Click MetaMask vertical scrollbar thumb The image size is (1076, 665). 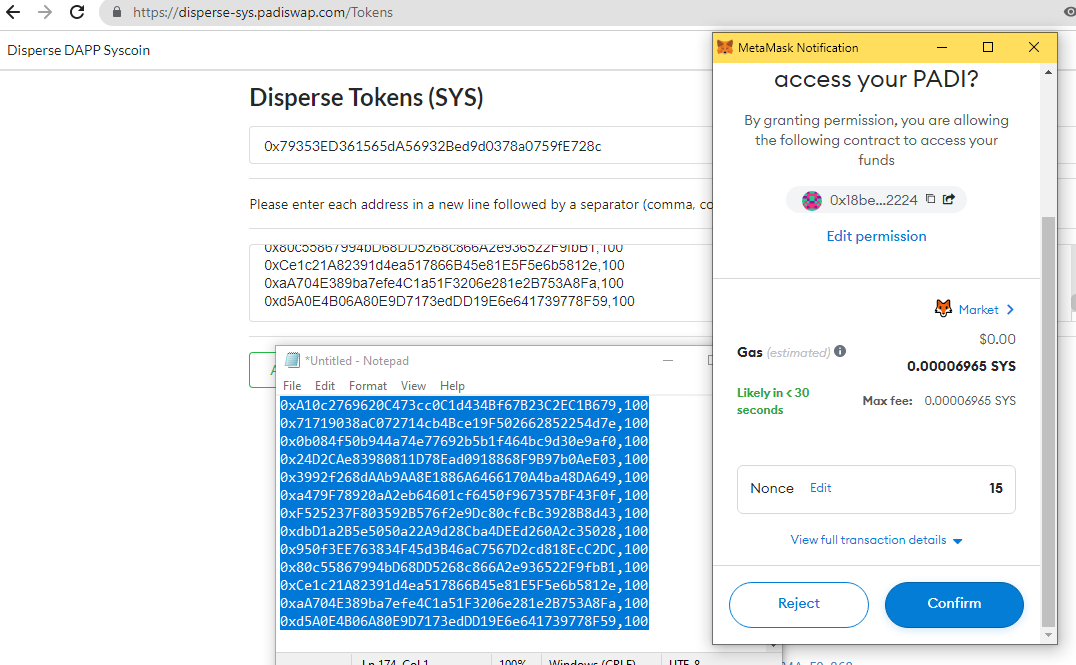[x=1048, y=421]
